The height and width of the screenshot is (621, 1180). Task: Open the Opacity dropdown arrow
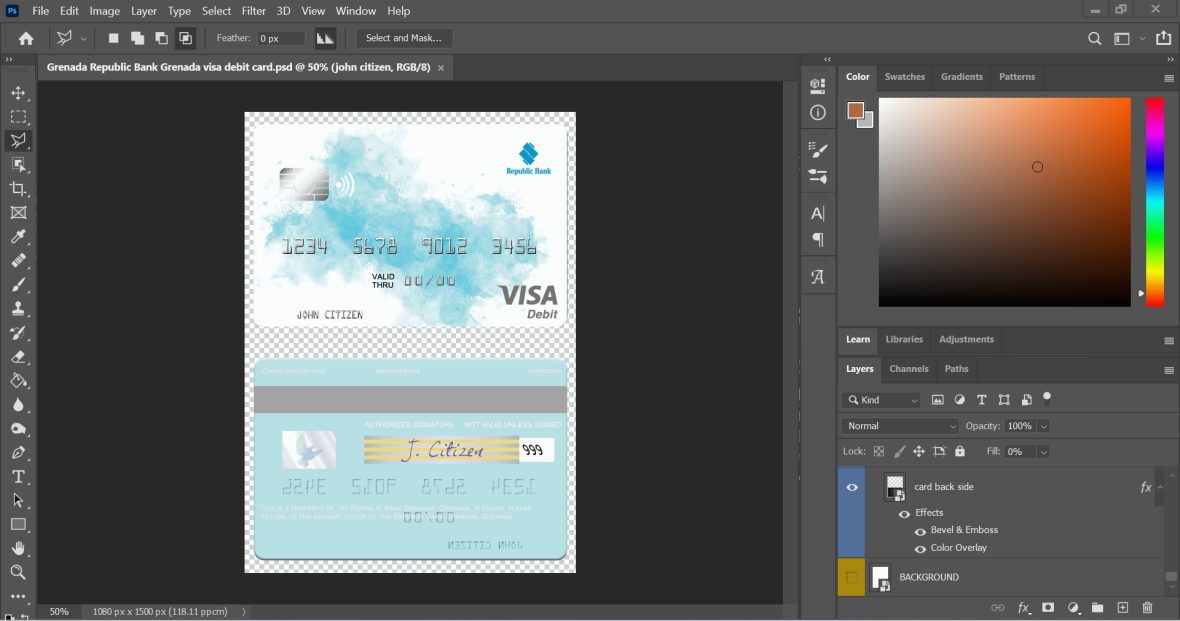click(1043, 425)
